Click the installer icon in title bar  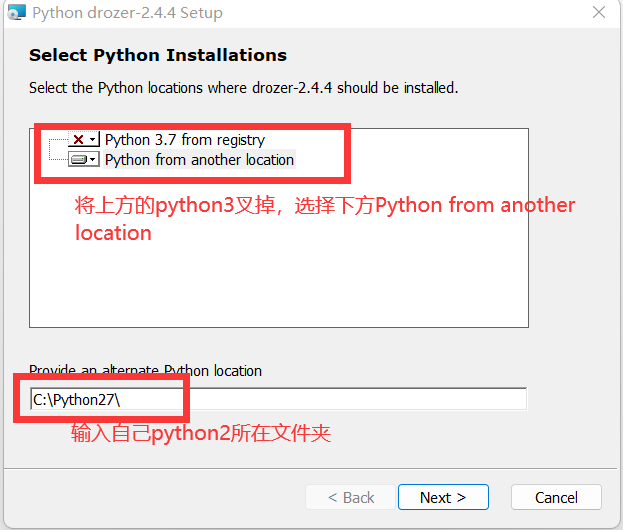point(15,13)
